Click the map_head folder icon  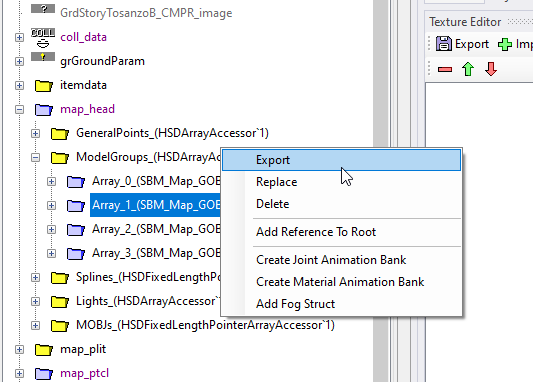pos(44,109)
